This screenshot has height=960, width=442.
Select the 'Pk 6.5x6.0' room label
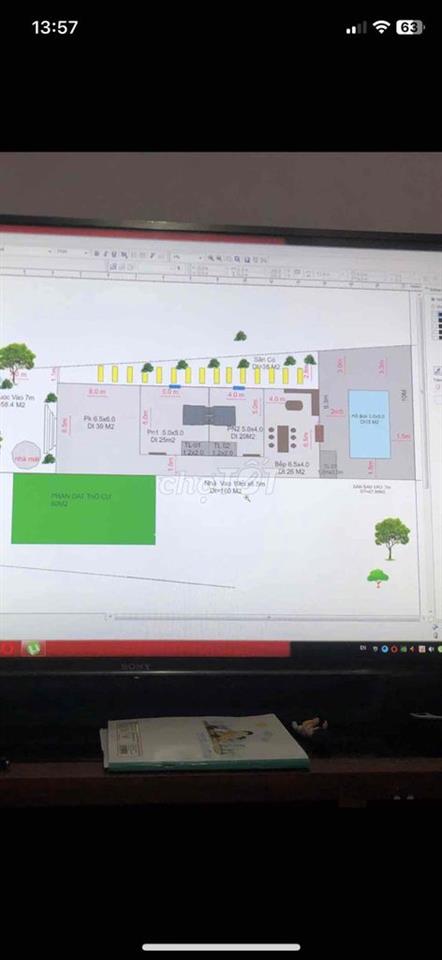pos(98,422)
